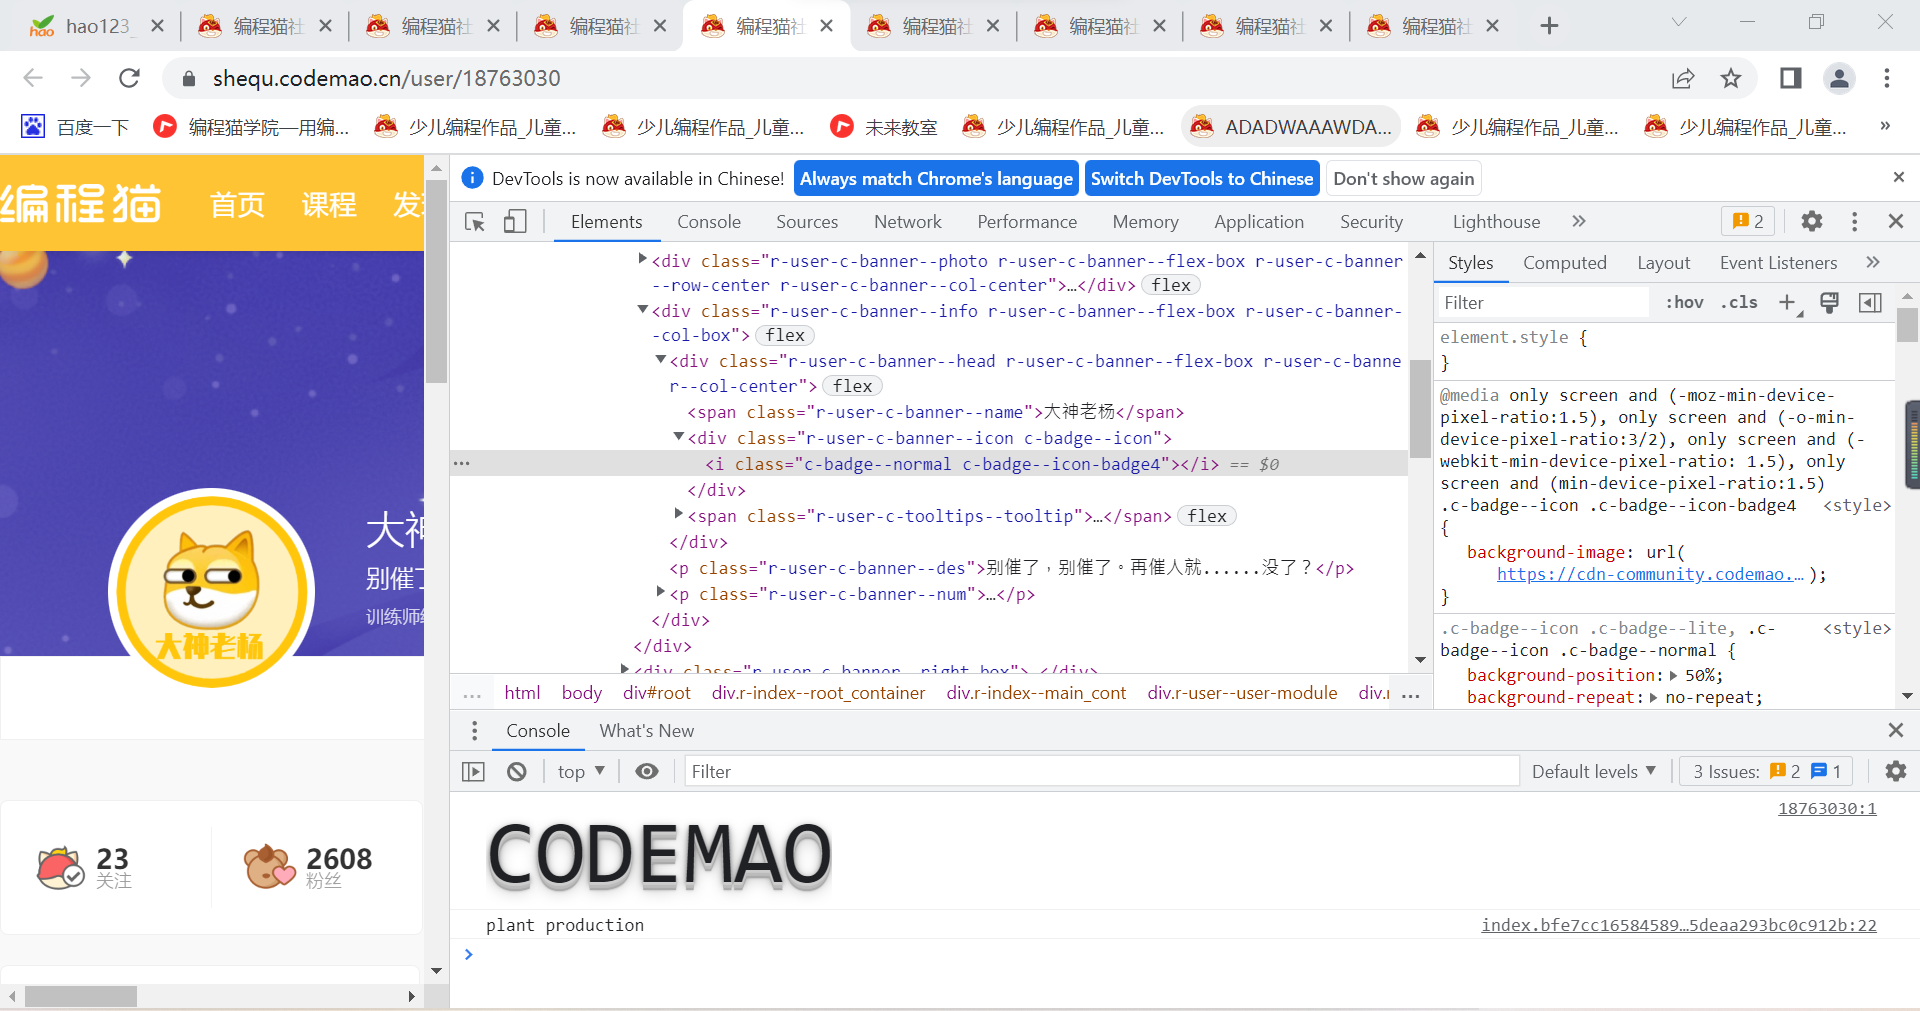Click Don't show again button

coord(1404,179)
